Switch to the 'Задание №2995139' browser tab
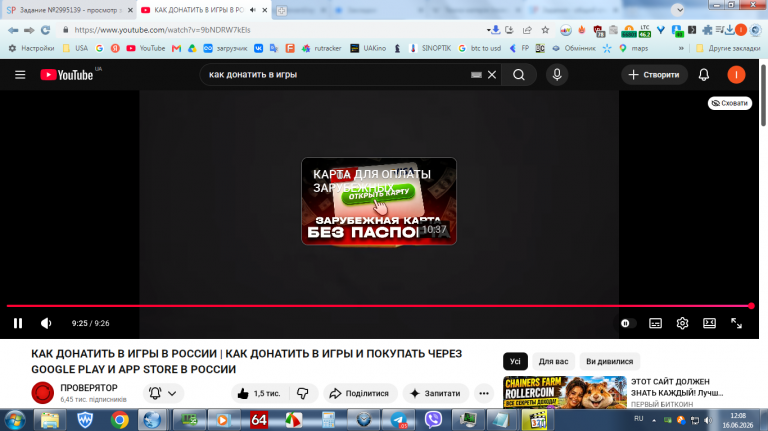This screenshot has height=431, width=768. click(x=69, y=10)
